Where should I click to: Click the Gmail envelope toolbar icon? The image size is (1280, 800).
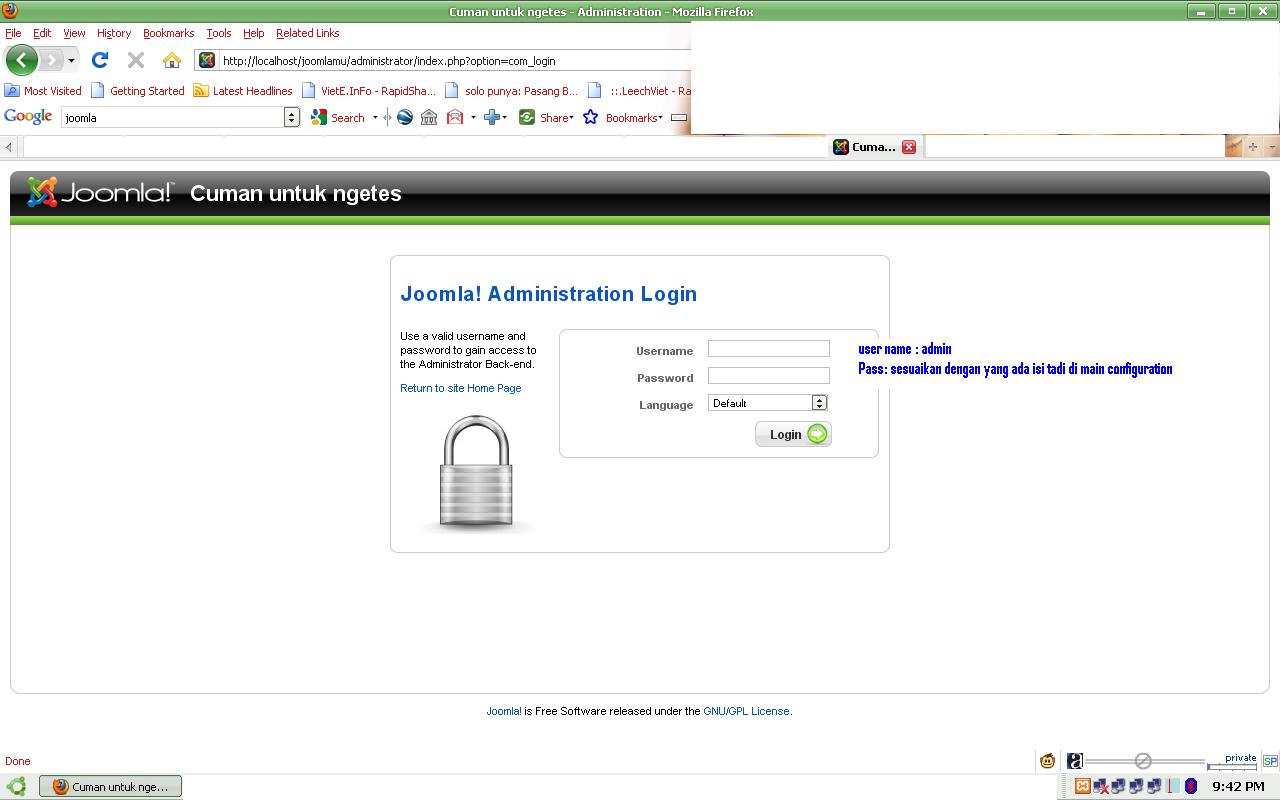tap(455, 117)
